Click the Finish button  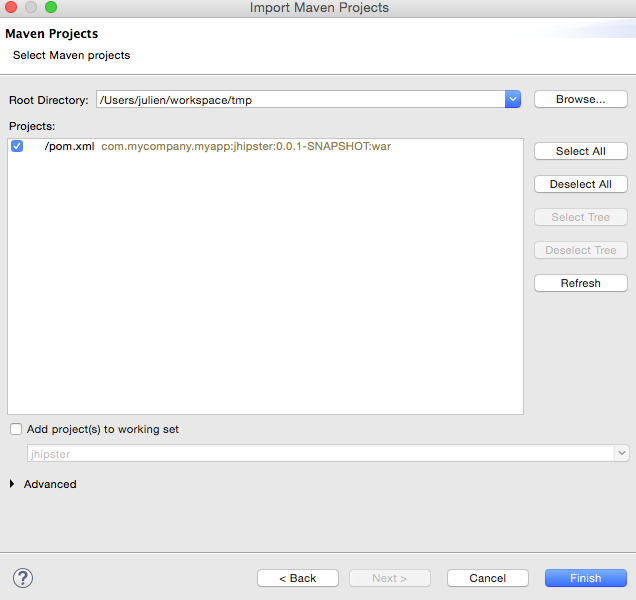[x=585, y=578]
